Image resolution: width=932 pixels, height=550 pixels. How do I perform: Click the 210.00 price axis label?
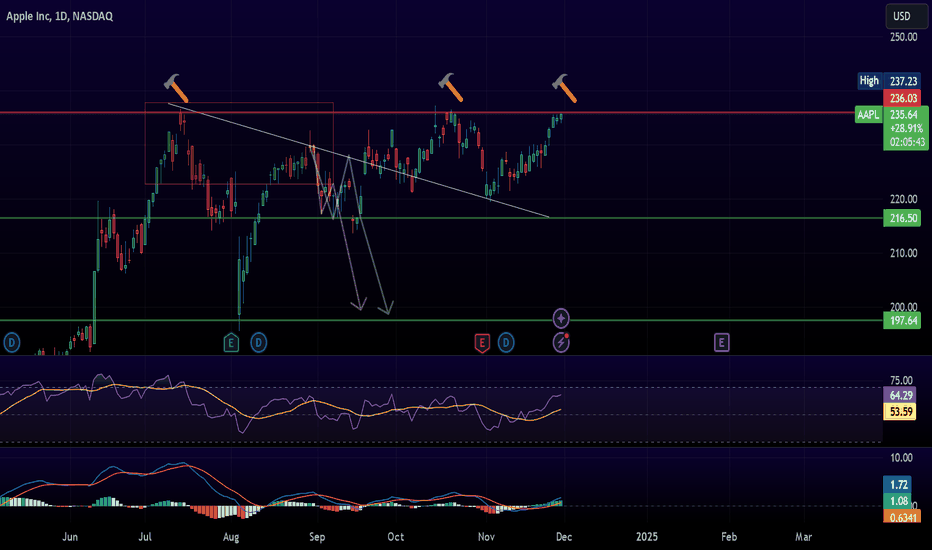pos(903,253)
